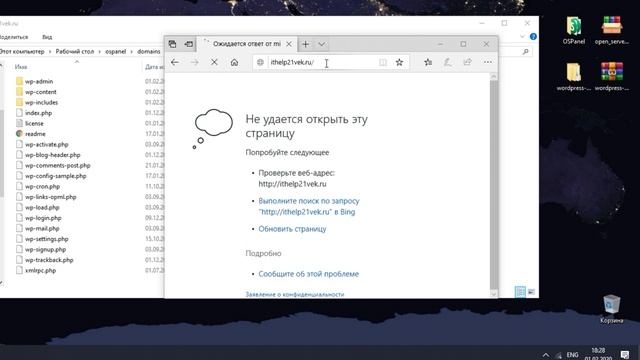The image size is (640, 360).
Task: Go back with the Edge back arrow
Action: (x=175, y=62)
